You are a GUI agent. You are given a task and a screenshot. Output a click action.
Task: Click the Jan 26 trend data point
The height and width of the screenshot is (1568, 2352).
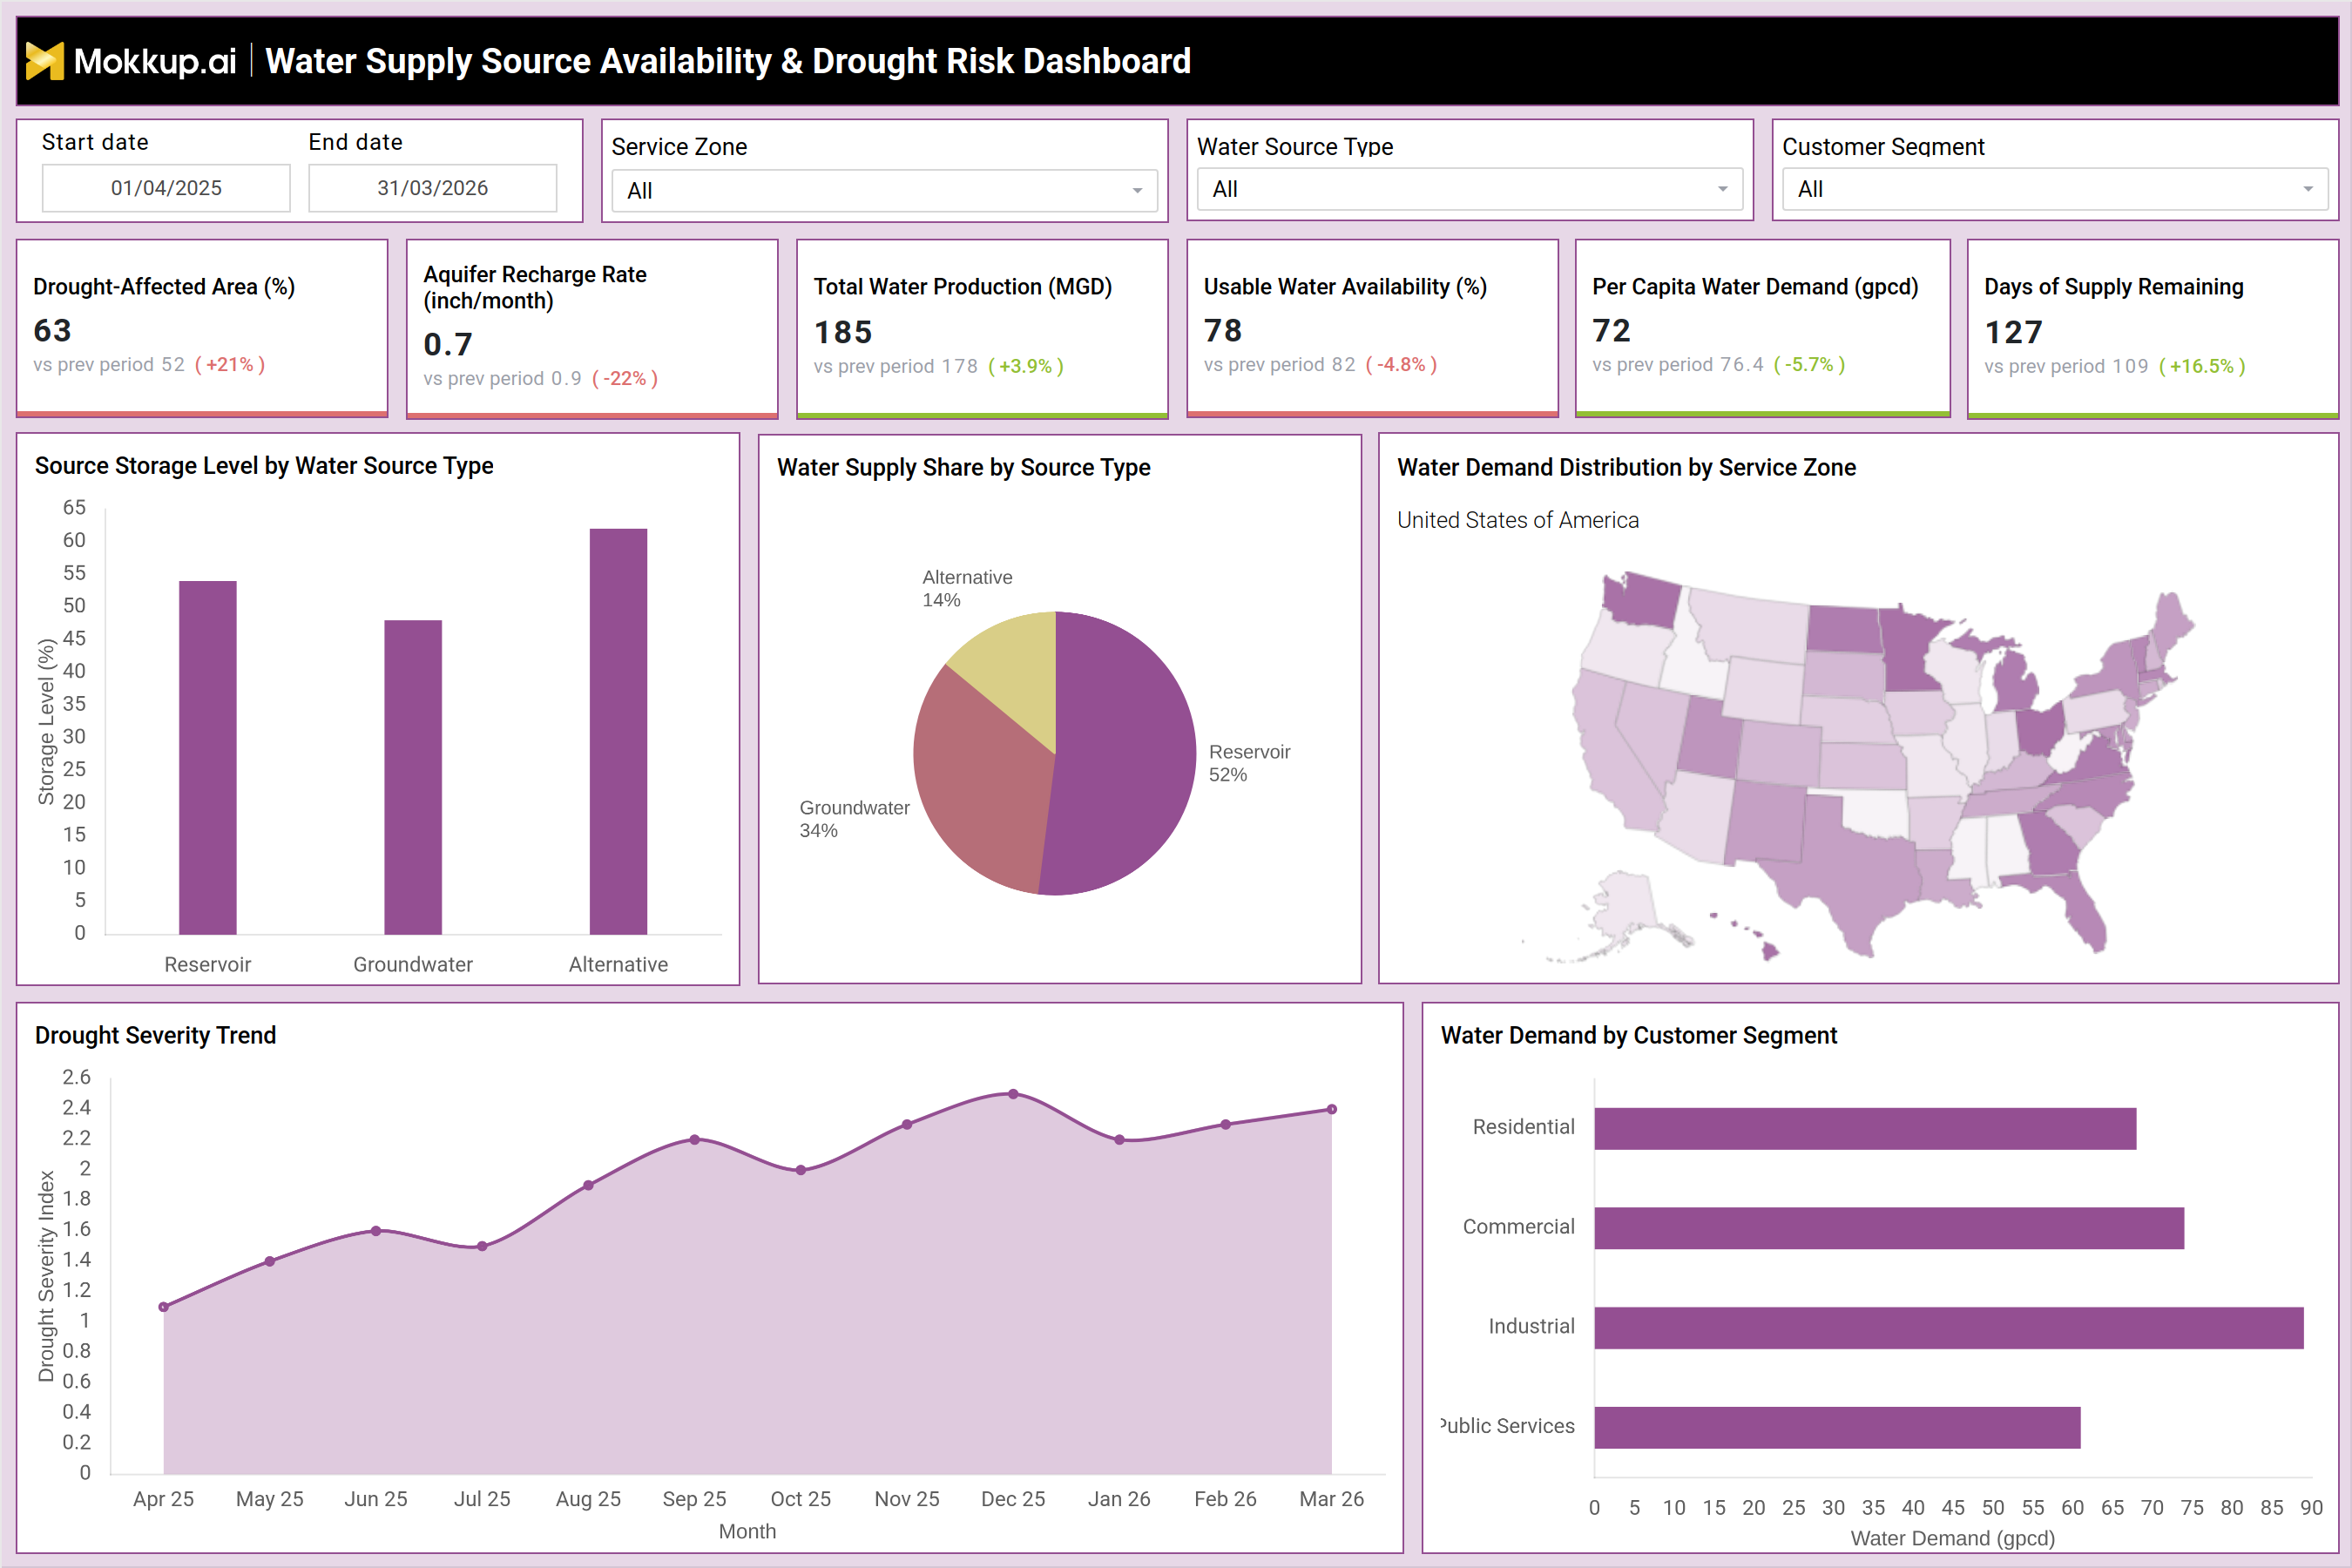1119,1140
